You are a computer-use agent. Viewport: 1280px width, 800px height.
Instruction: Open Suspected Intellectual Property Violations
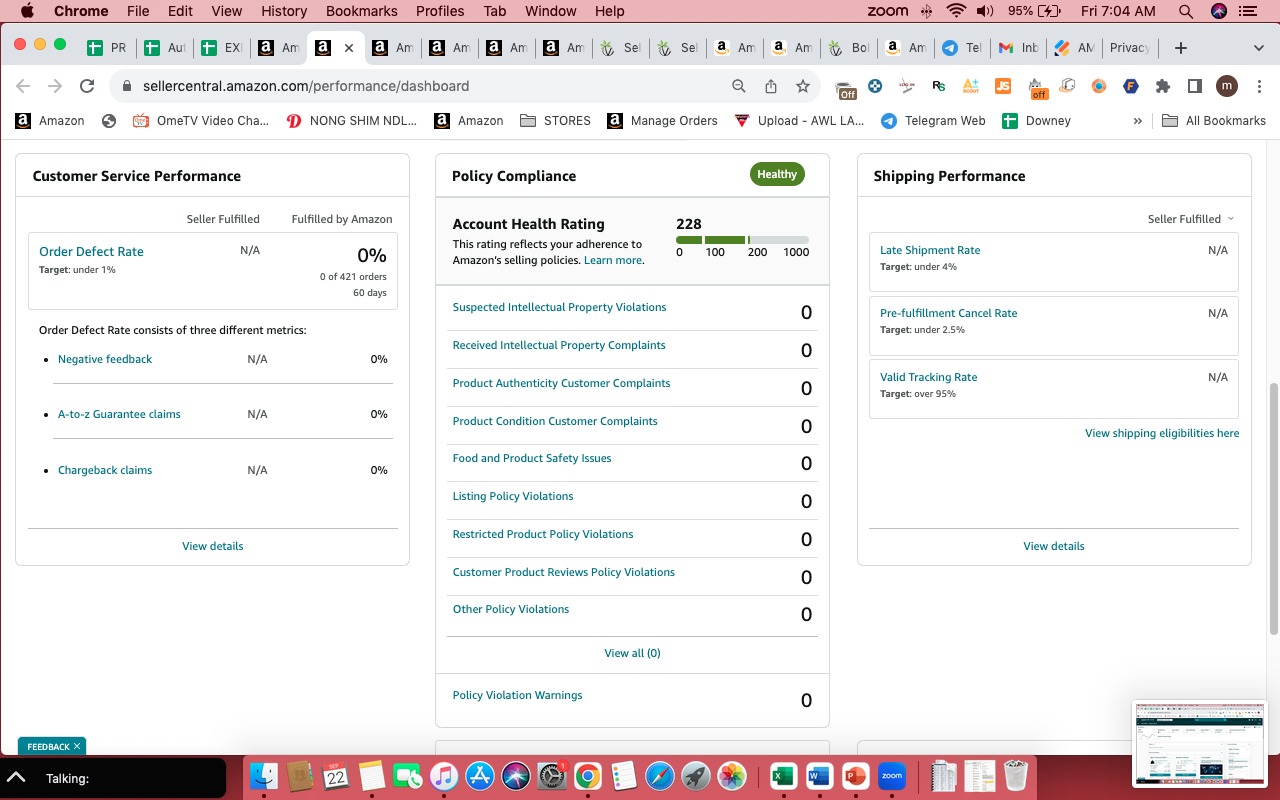tap(559, 307)
